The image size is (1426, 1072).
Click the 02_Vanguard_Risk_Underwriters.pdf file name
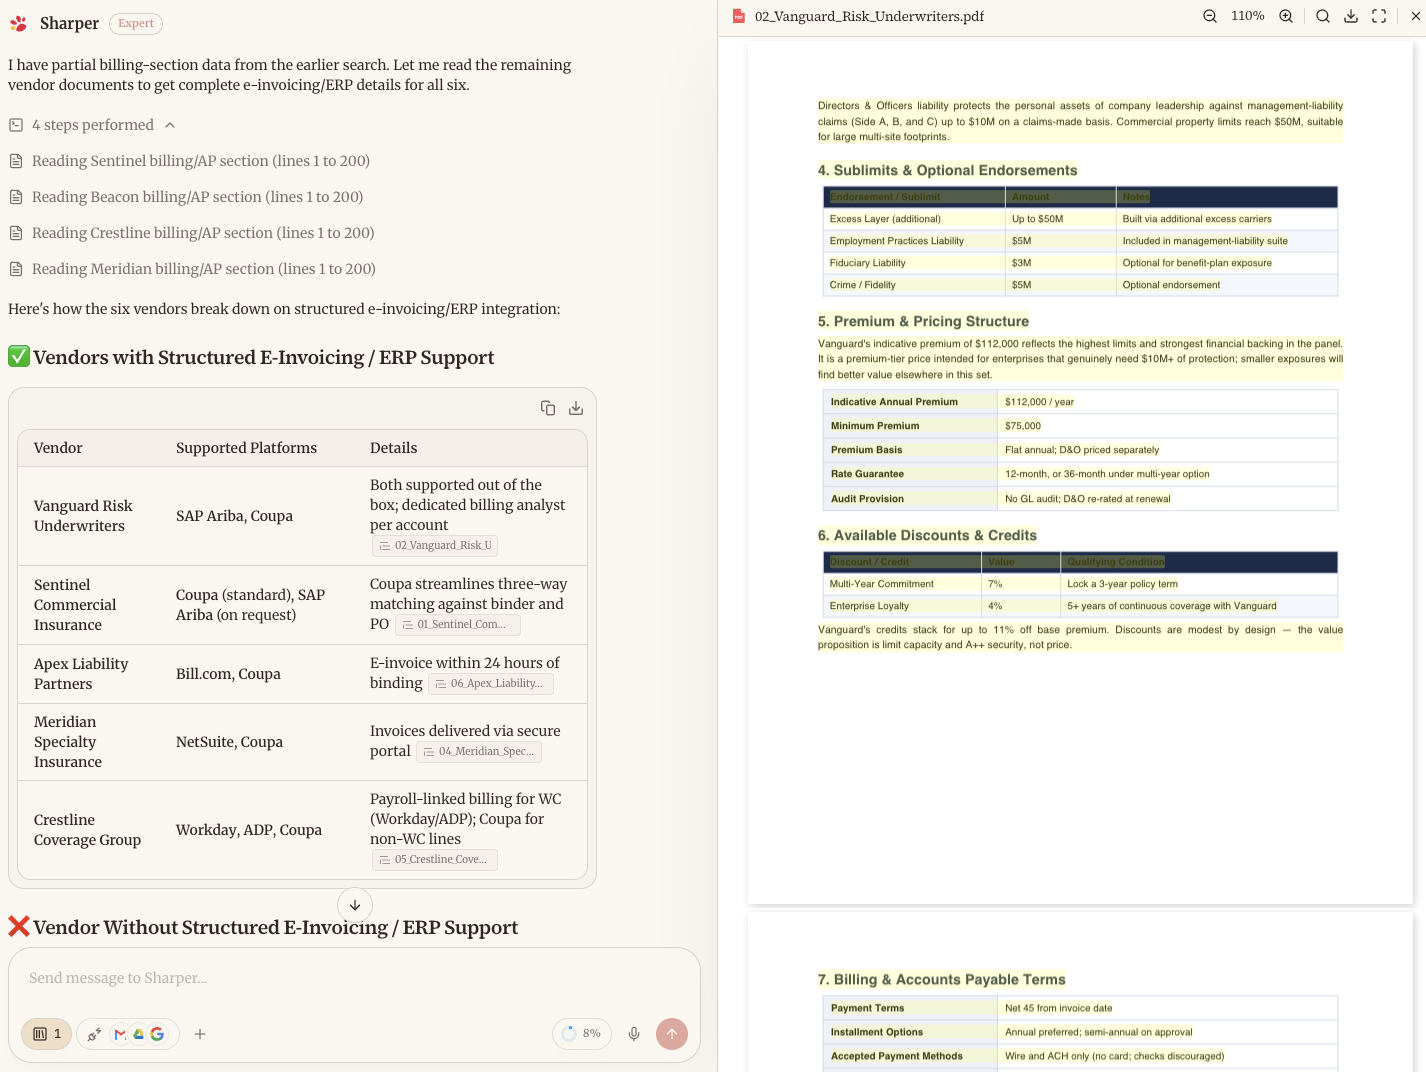[x=869, y=16]
